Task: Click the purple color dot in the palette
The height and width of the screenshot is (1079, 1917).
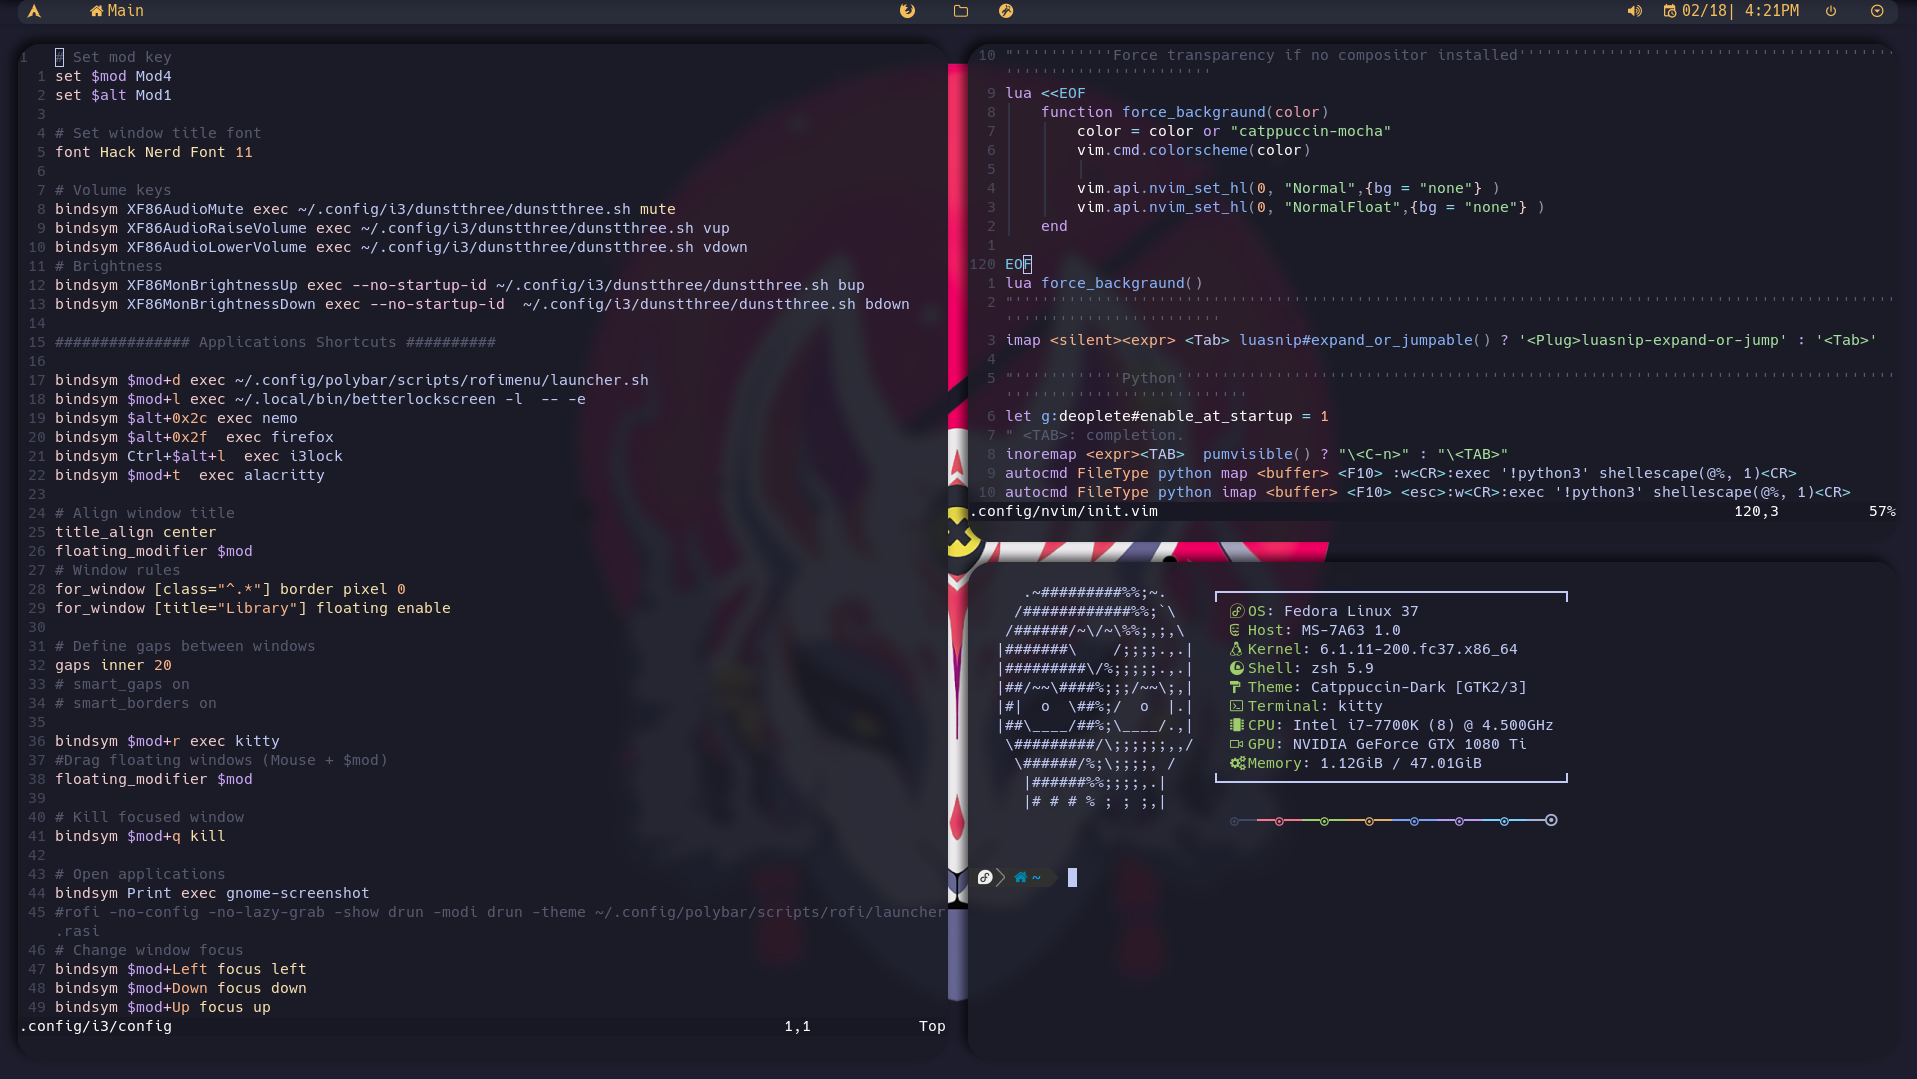Action: tap(1459, 821)
